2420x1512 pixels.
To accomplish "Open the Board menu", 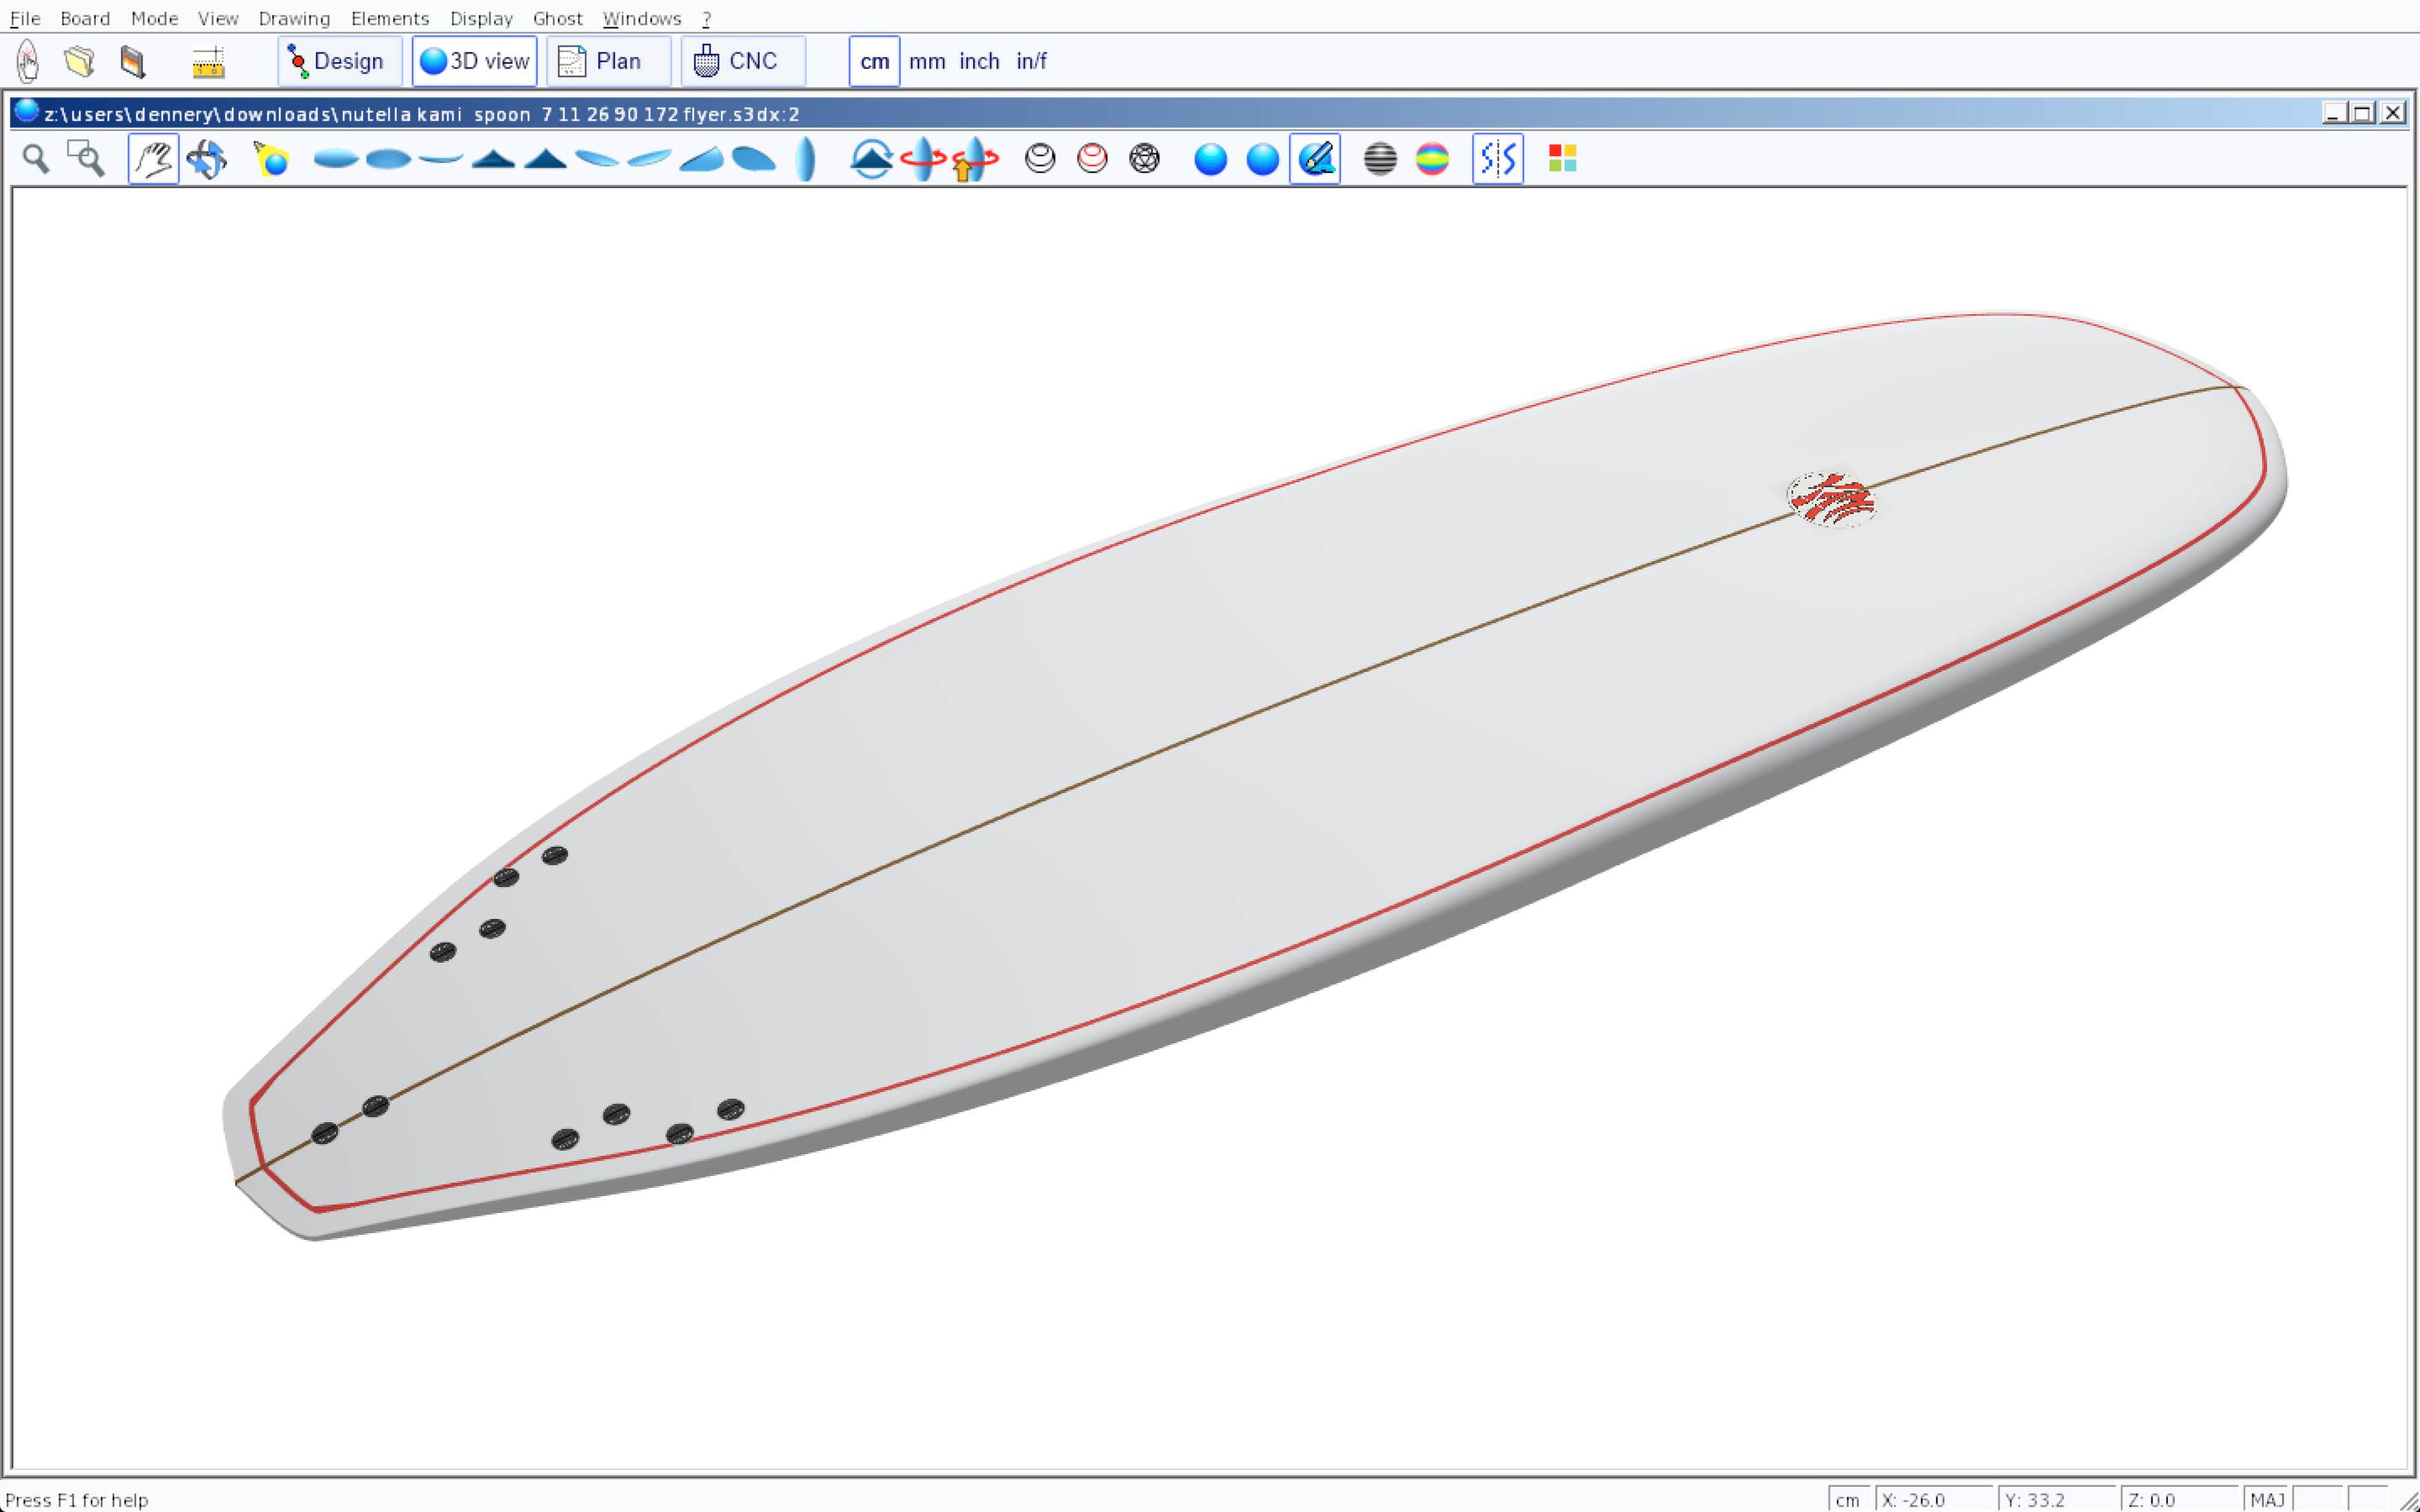I will click(x=85, y=18).
